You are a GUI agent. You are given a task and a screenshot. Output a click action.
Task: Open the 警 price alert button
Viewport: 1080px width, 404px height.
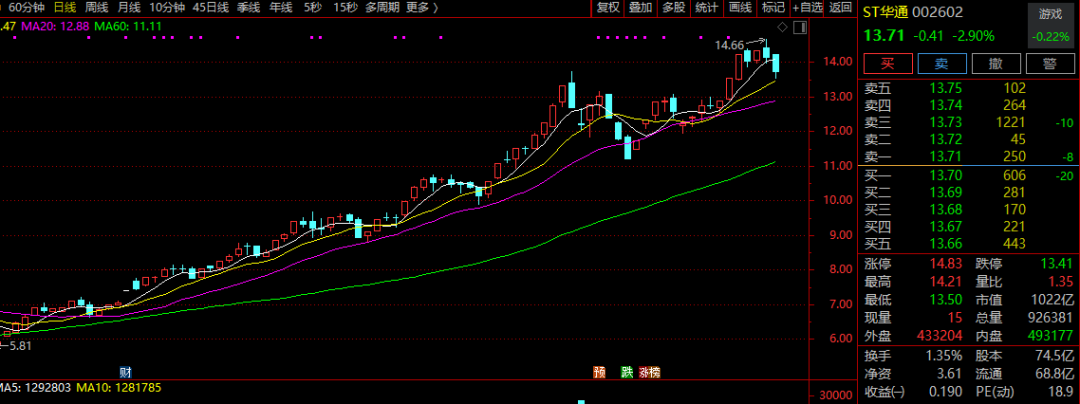(x=1049, y=64)
